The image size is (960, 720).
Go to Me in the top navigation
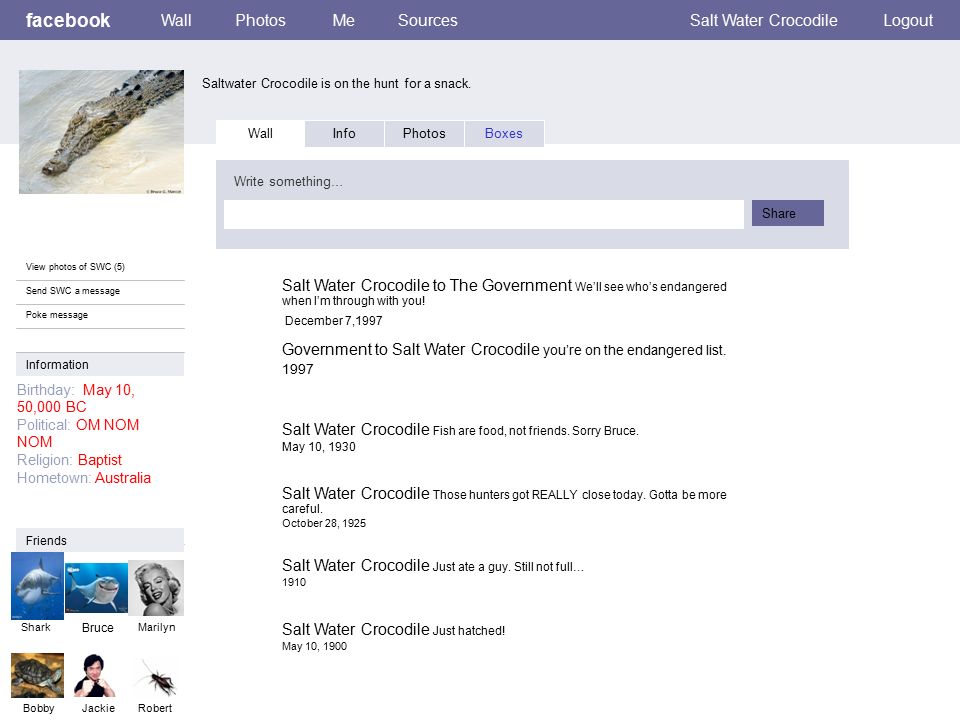[343, 20]
